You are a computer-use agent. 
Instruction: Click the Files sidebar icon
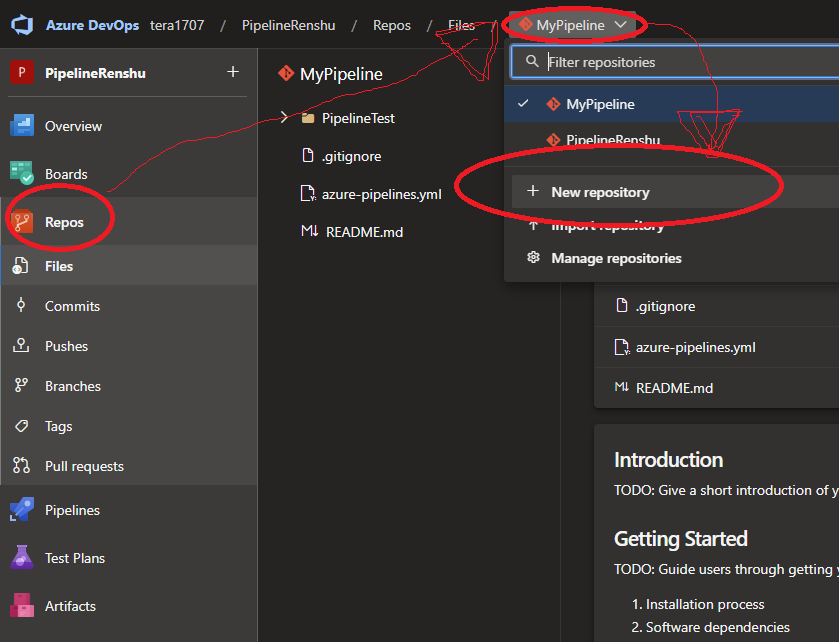point(21,265)
